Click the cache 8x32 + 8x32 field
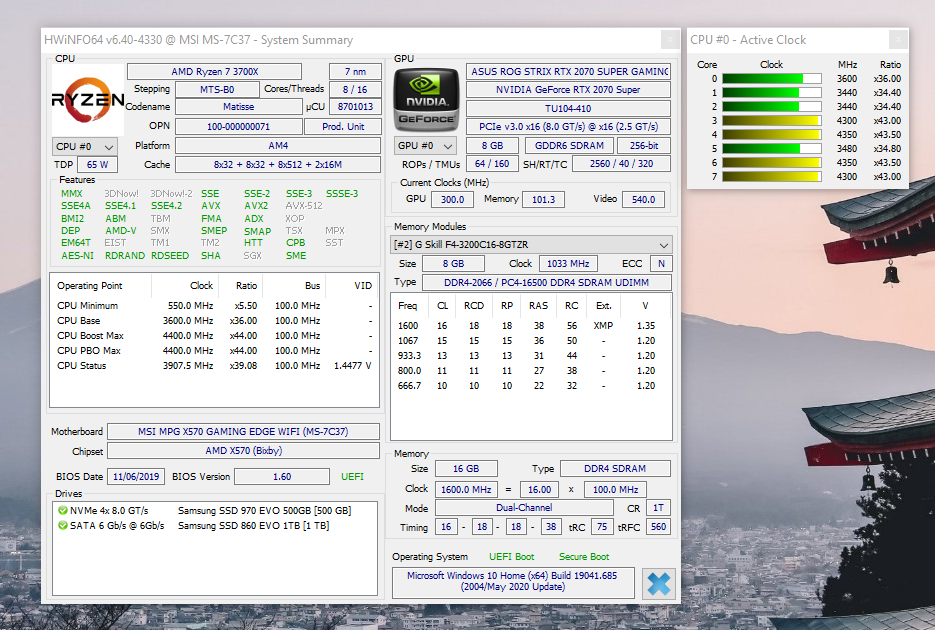The height and width of the screenshot is (630, 935). pos(278,165)
